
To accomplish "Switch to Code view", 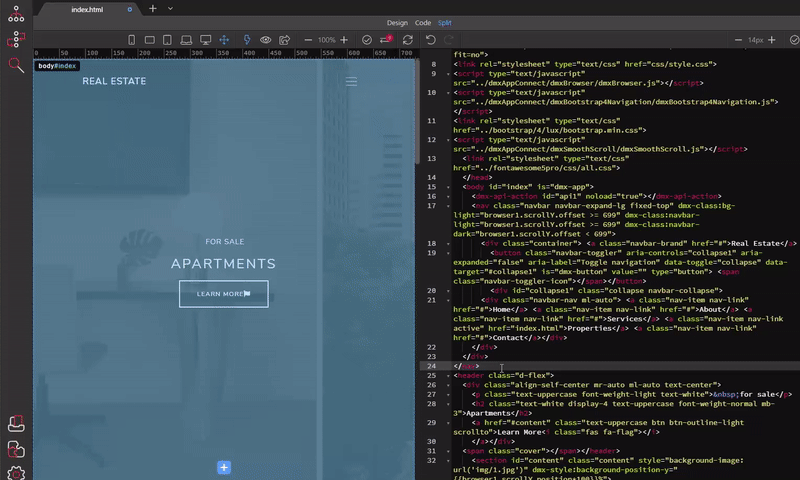I will coord(423,22).
